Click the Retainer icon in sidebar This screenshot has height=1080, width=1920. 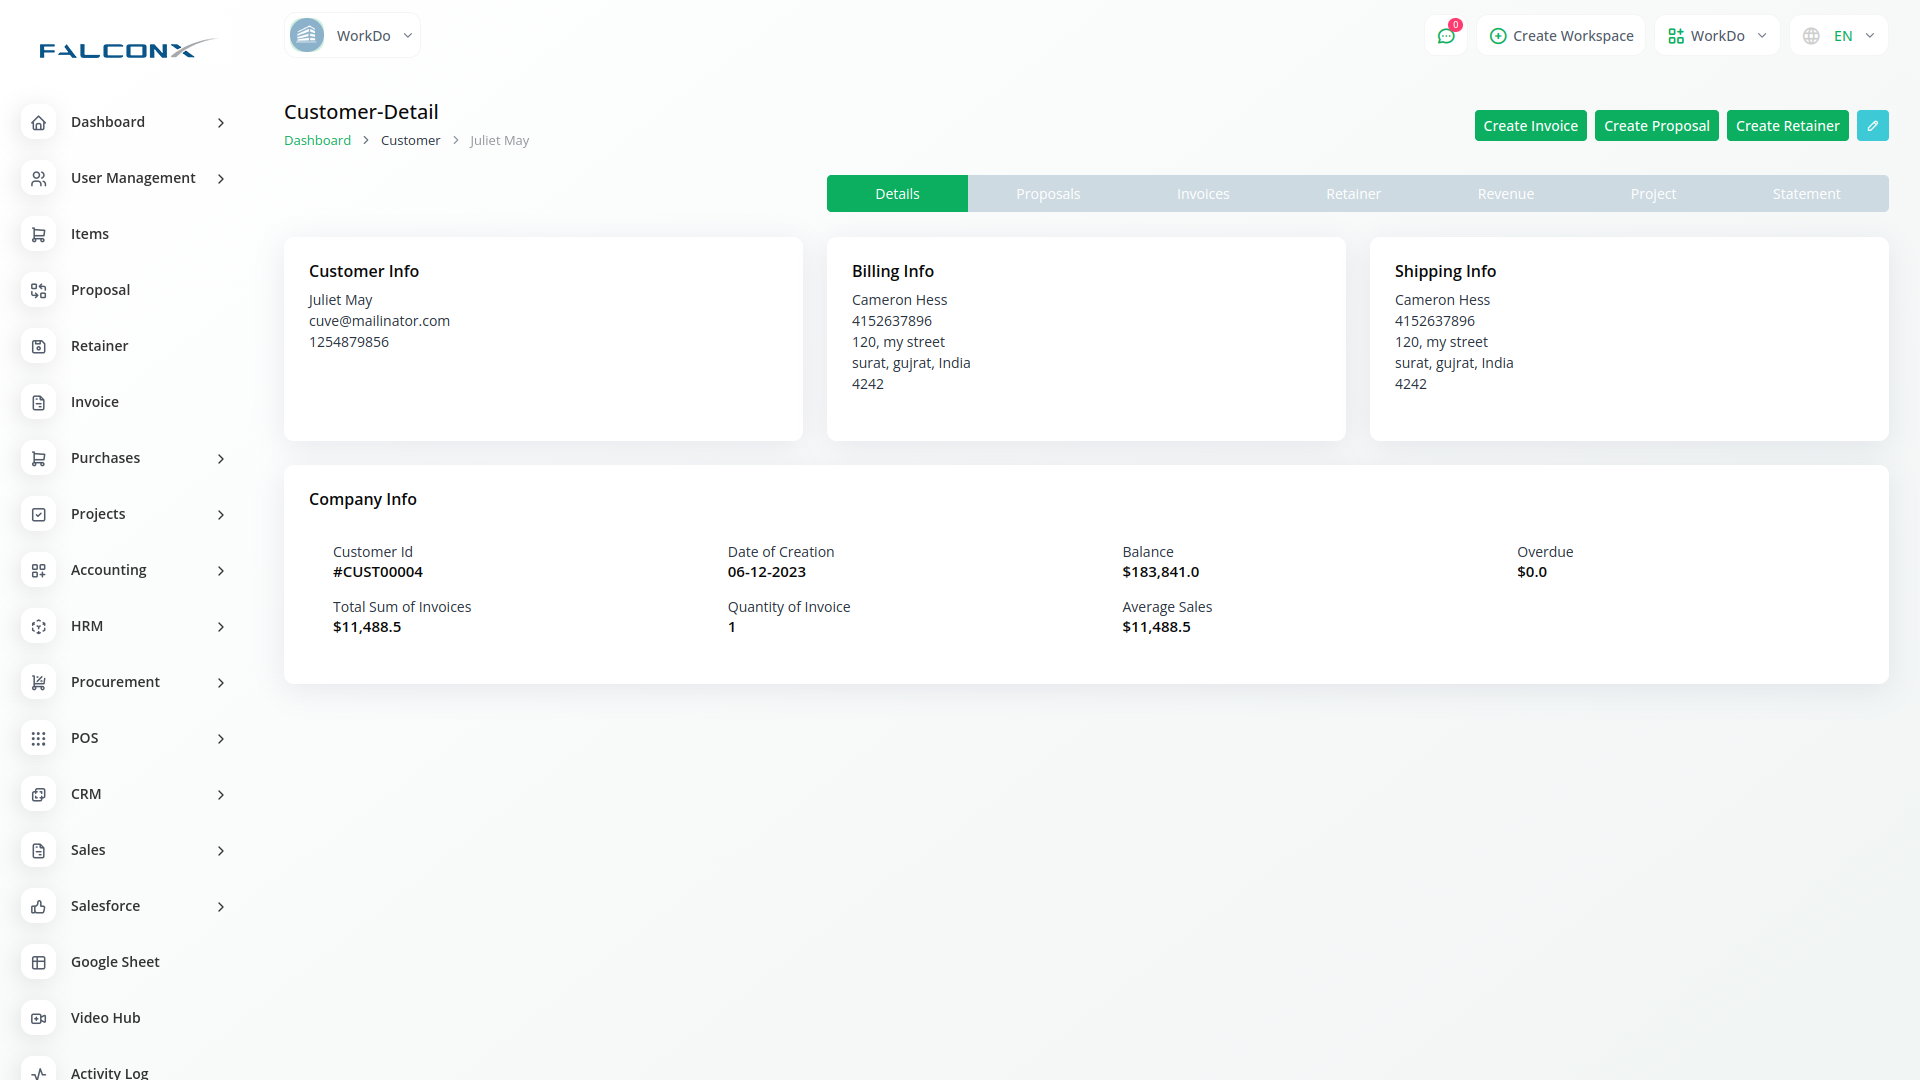click(38, 346)
